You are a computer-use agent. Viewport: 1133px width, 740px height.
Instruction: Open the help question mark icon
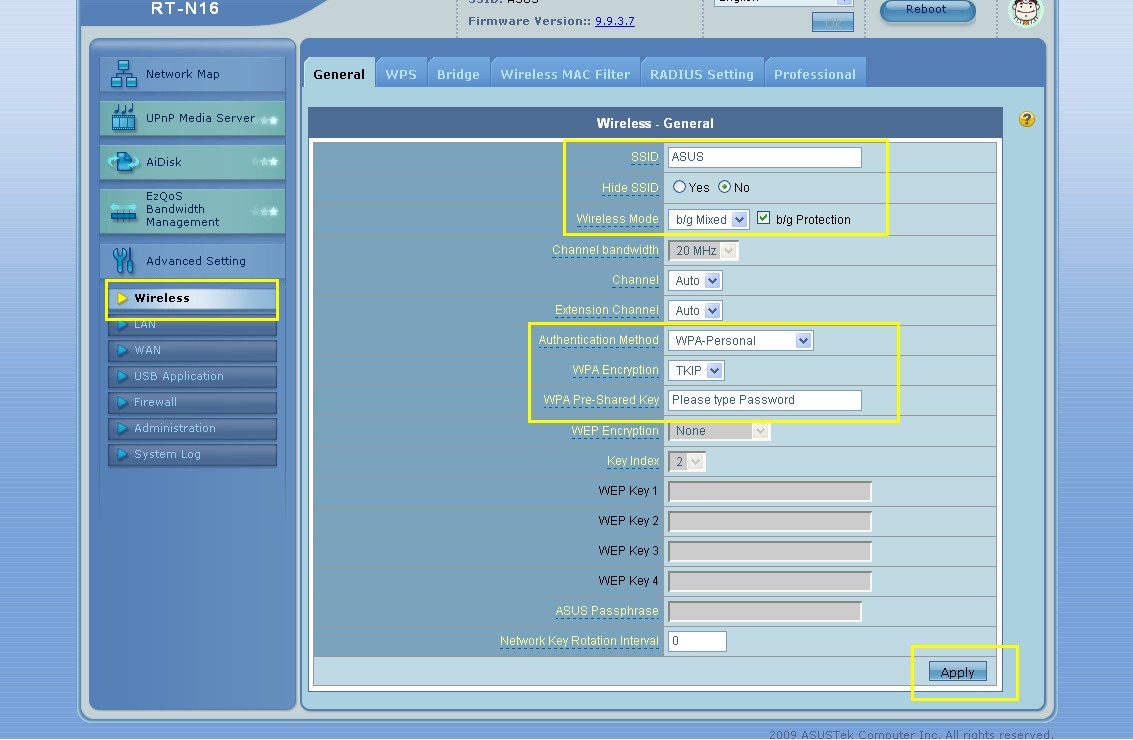1026,119
